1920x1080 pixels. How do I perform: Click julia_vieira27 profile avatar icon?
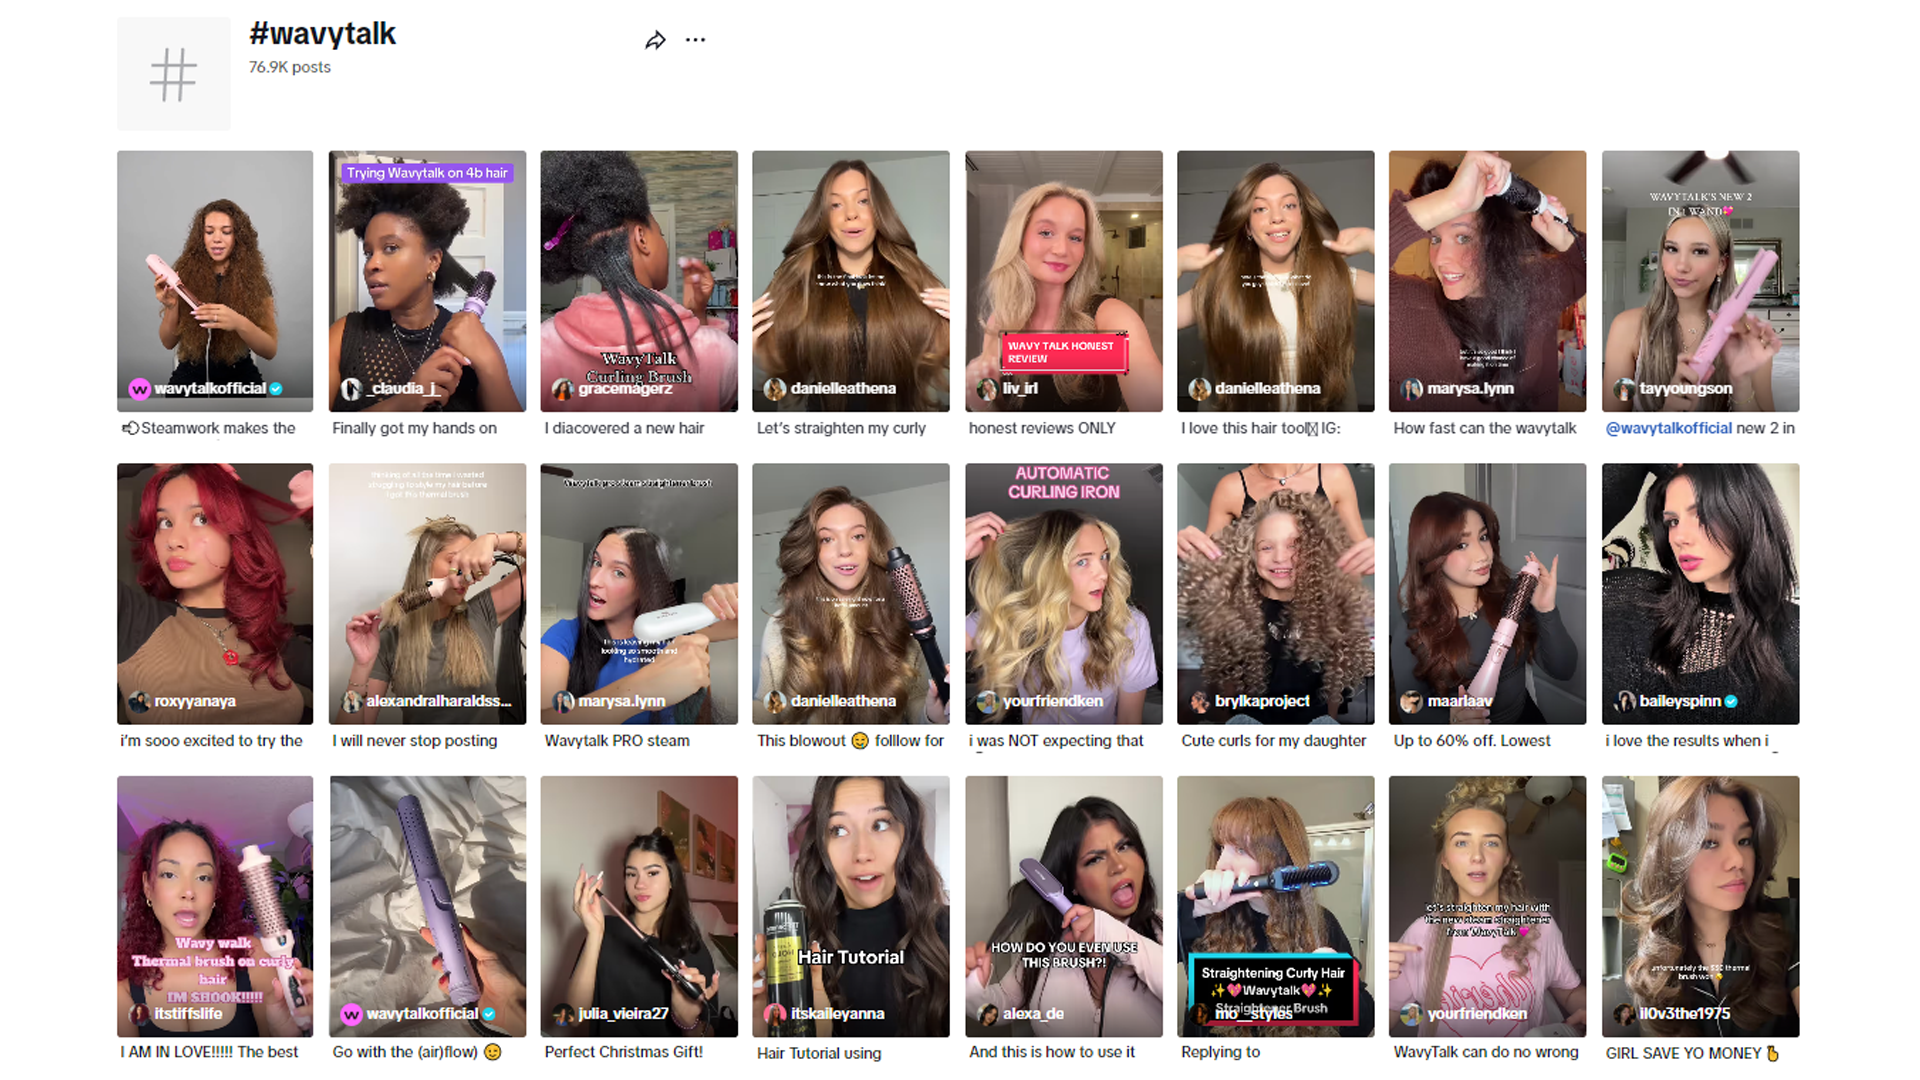click(x=563, y=1014)
